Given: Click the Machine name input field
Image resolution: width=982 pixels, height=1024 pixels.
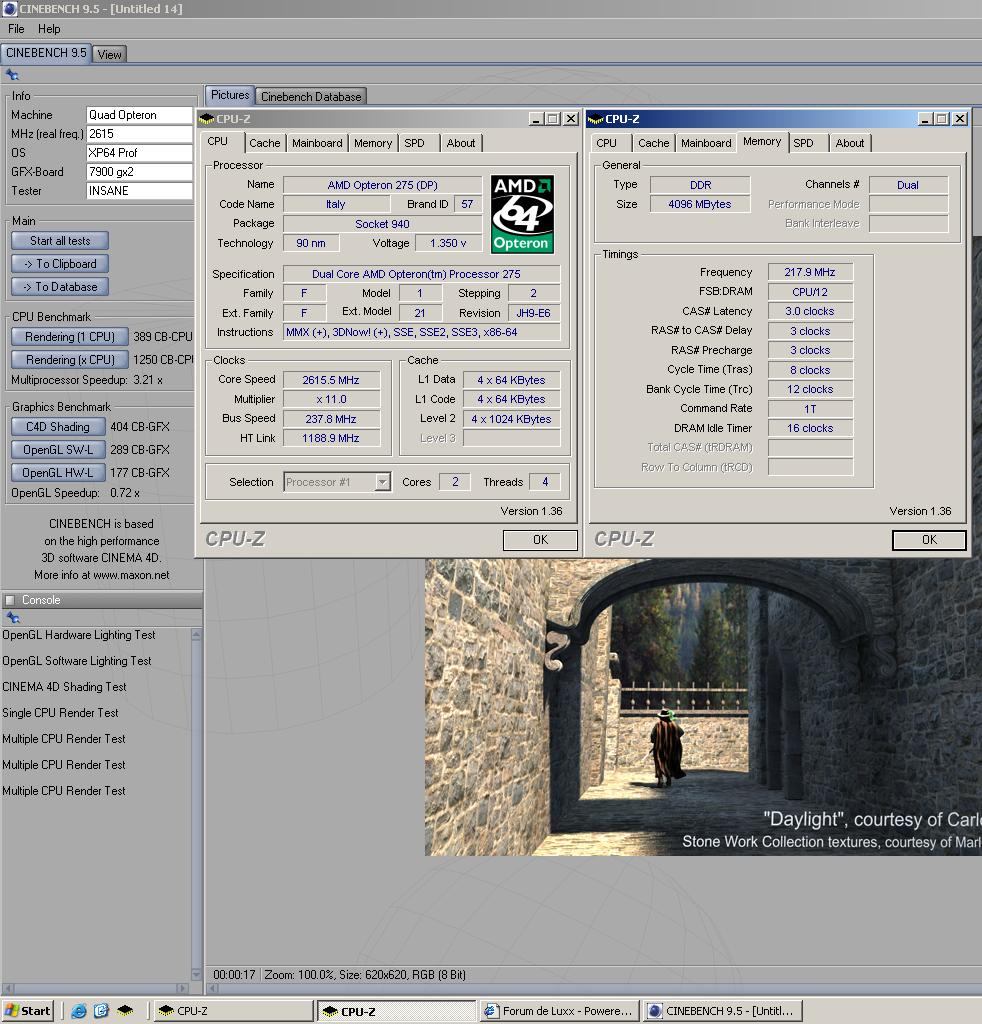Looking at the screenshot, I should (139, 115).
